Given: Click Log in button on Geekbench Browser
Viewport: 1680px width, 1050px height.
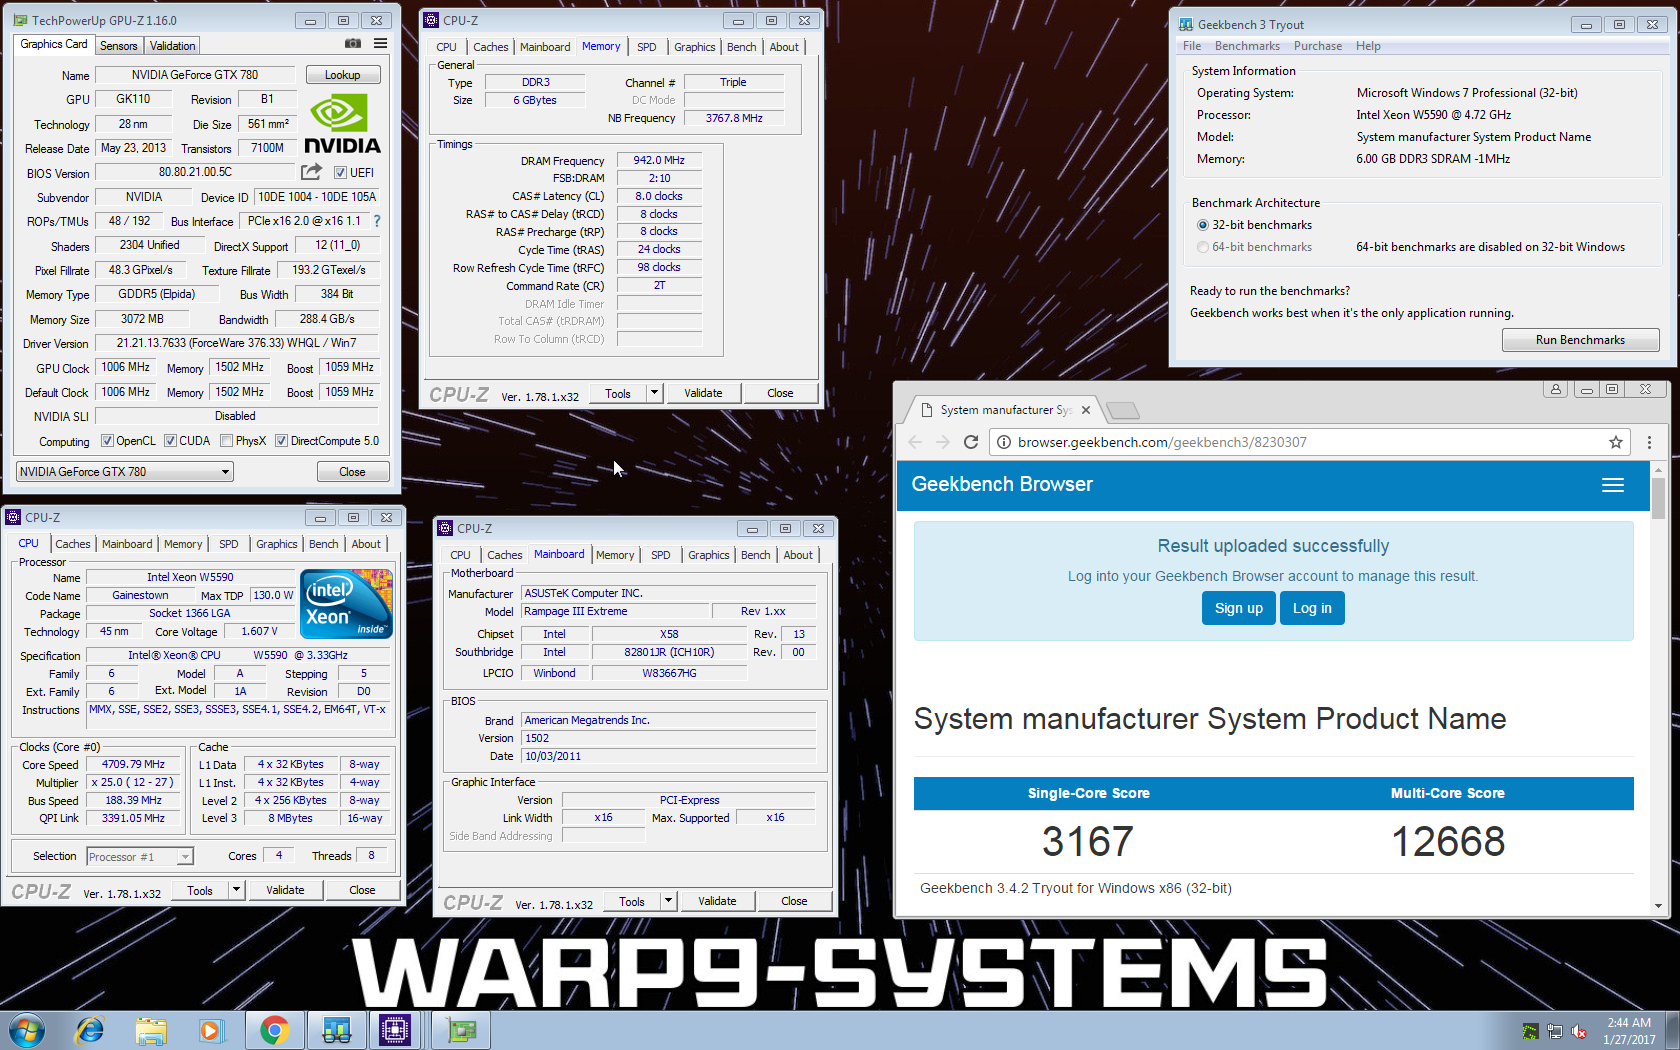Looking at the screenshot, I should point(1312,608).
